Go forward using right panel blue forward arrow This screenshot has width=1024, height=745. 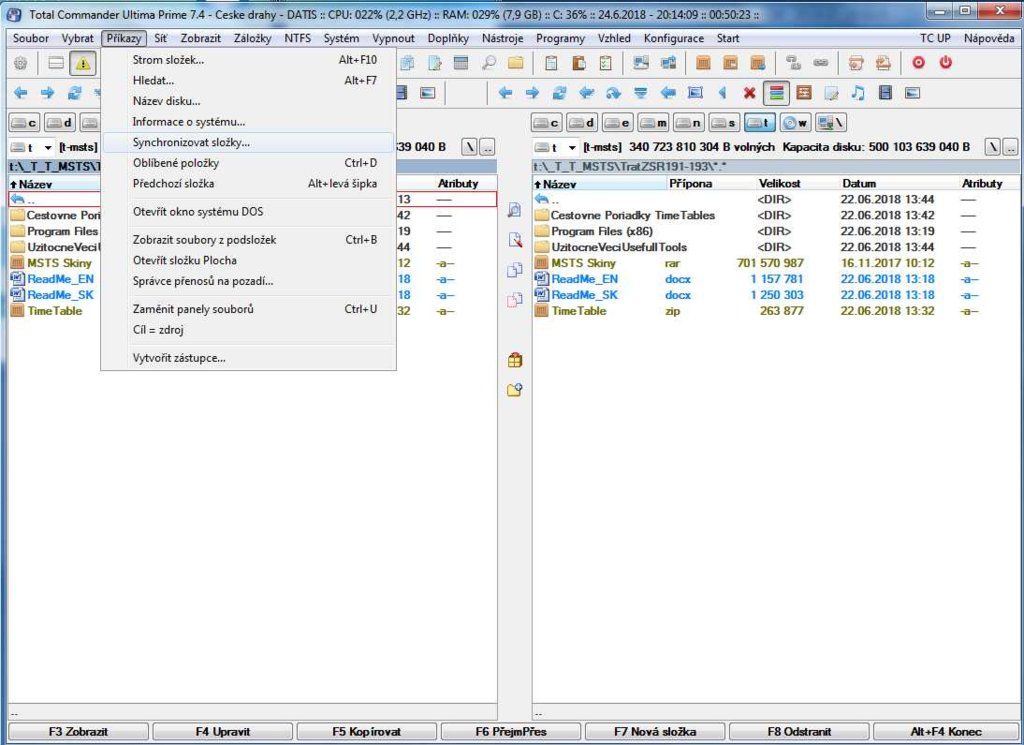(x=532, y=93)
